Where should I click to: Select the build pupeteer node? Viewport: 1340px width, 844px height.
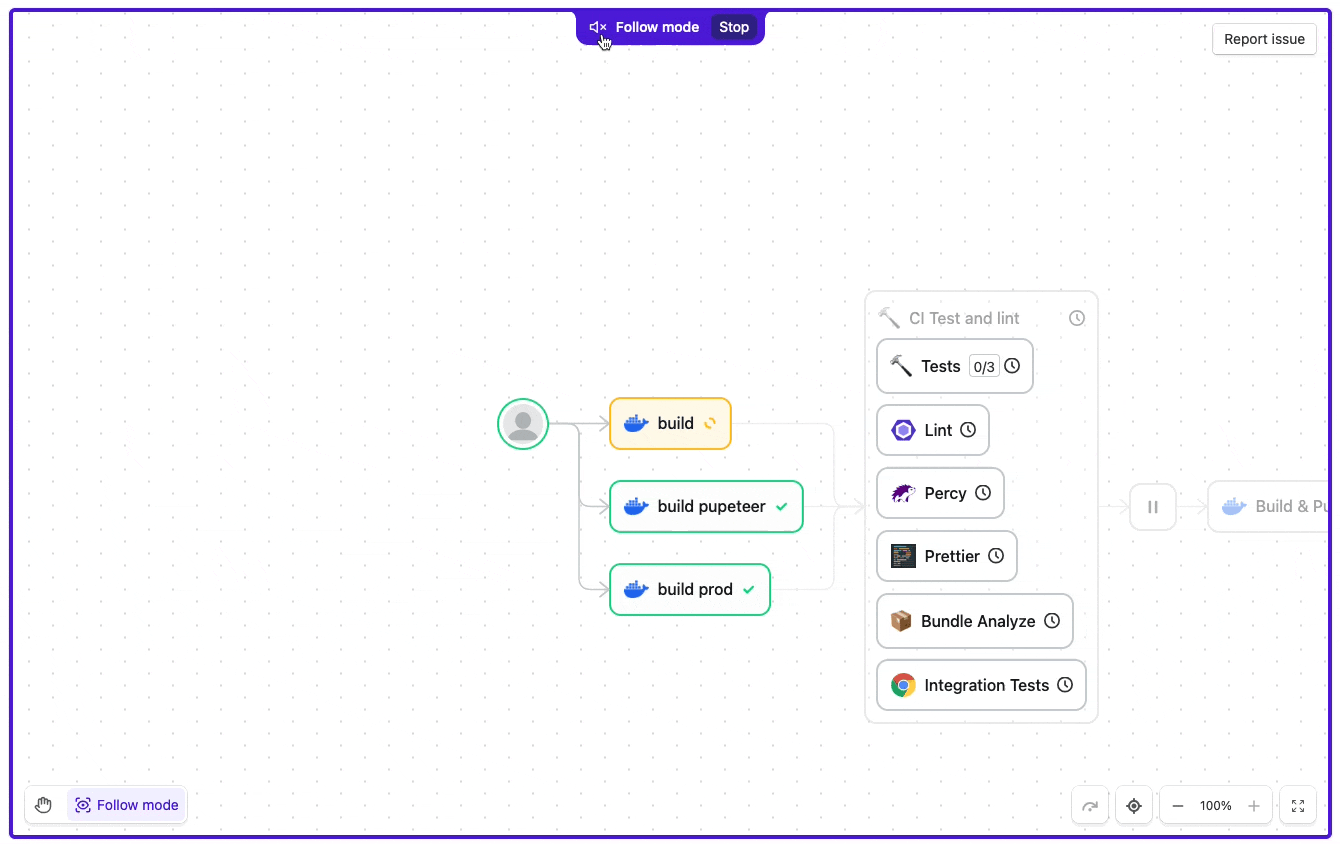tap(706, 506)
